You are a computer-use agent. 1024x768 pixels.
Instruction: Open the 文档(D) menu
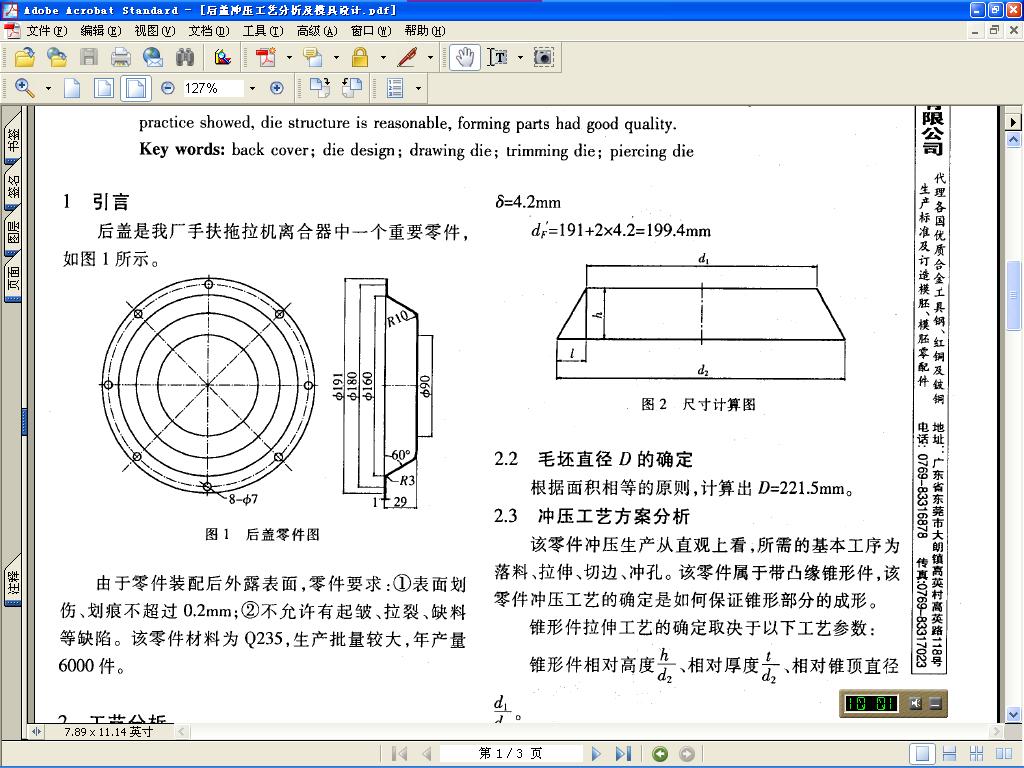pos(209,31)
